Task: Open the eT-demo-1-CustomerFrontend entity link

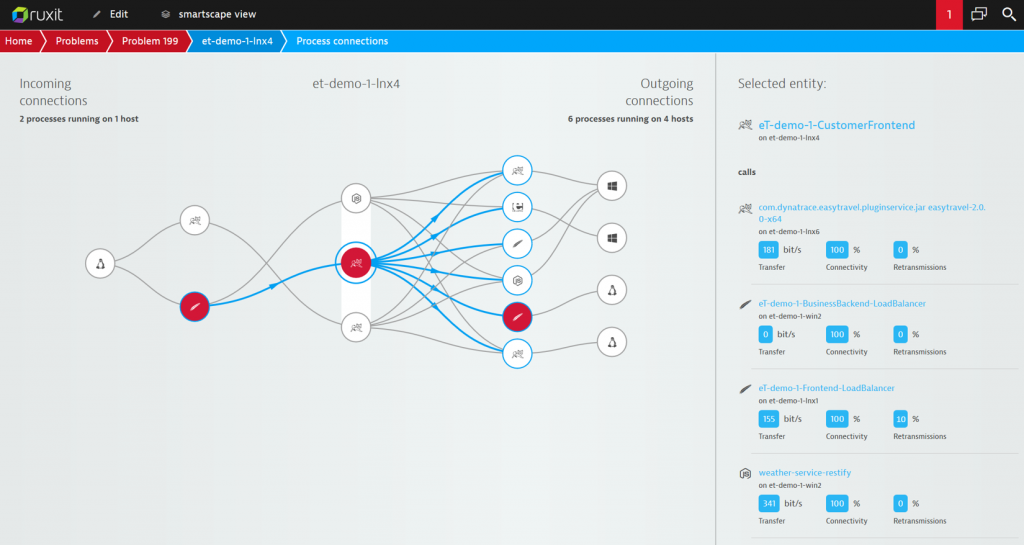Action: coord(837,125)
